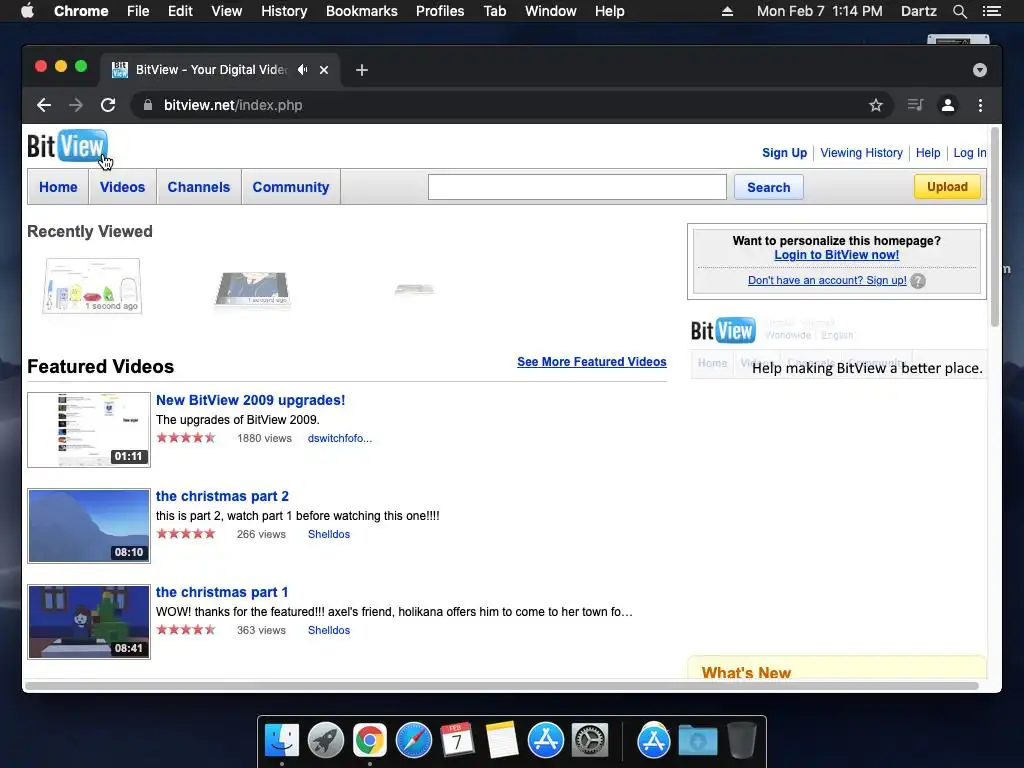Bookmark this page with the star icon
The width and height of the screenshot is (1024, 768).
tap(876, 105)
